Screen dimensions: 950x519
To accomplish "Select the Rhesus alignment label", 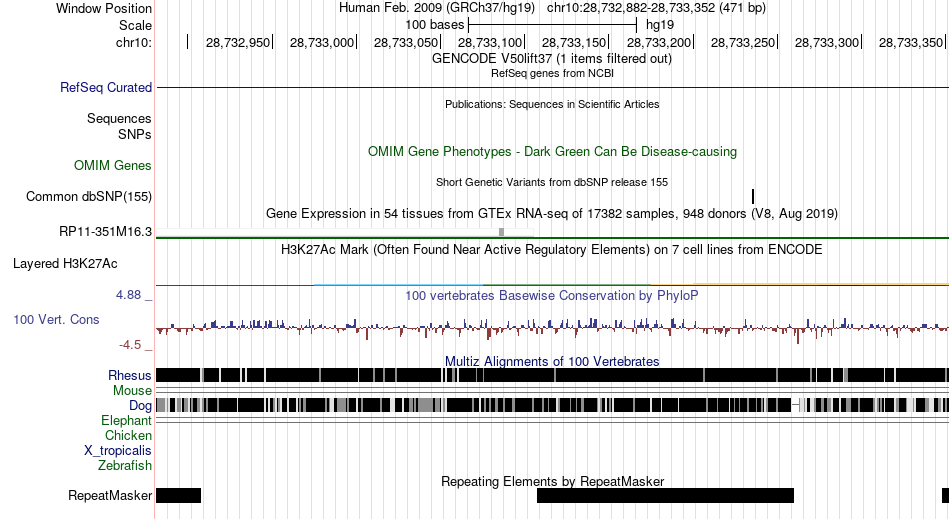I will tap(129, 375).
